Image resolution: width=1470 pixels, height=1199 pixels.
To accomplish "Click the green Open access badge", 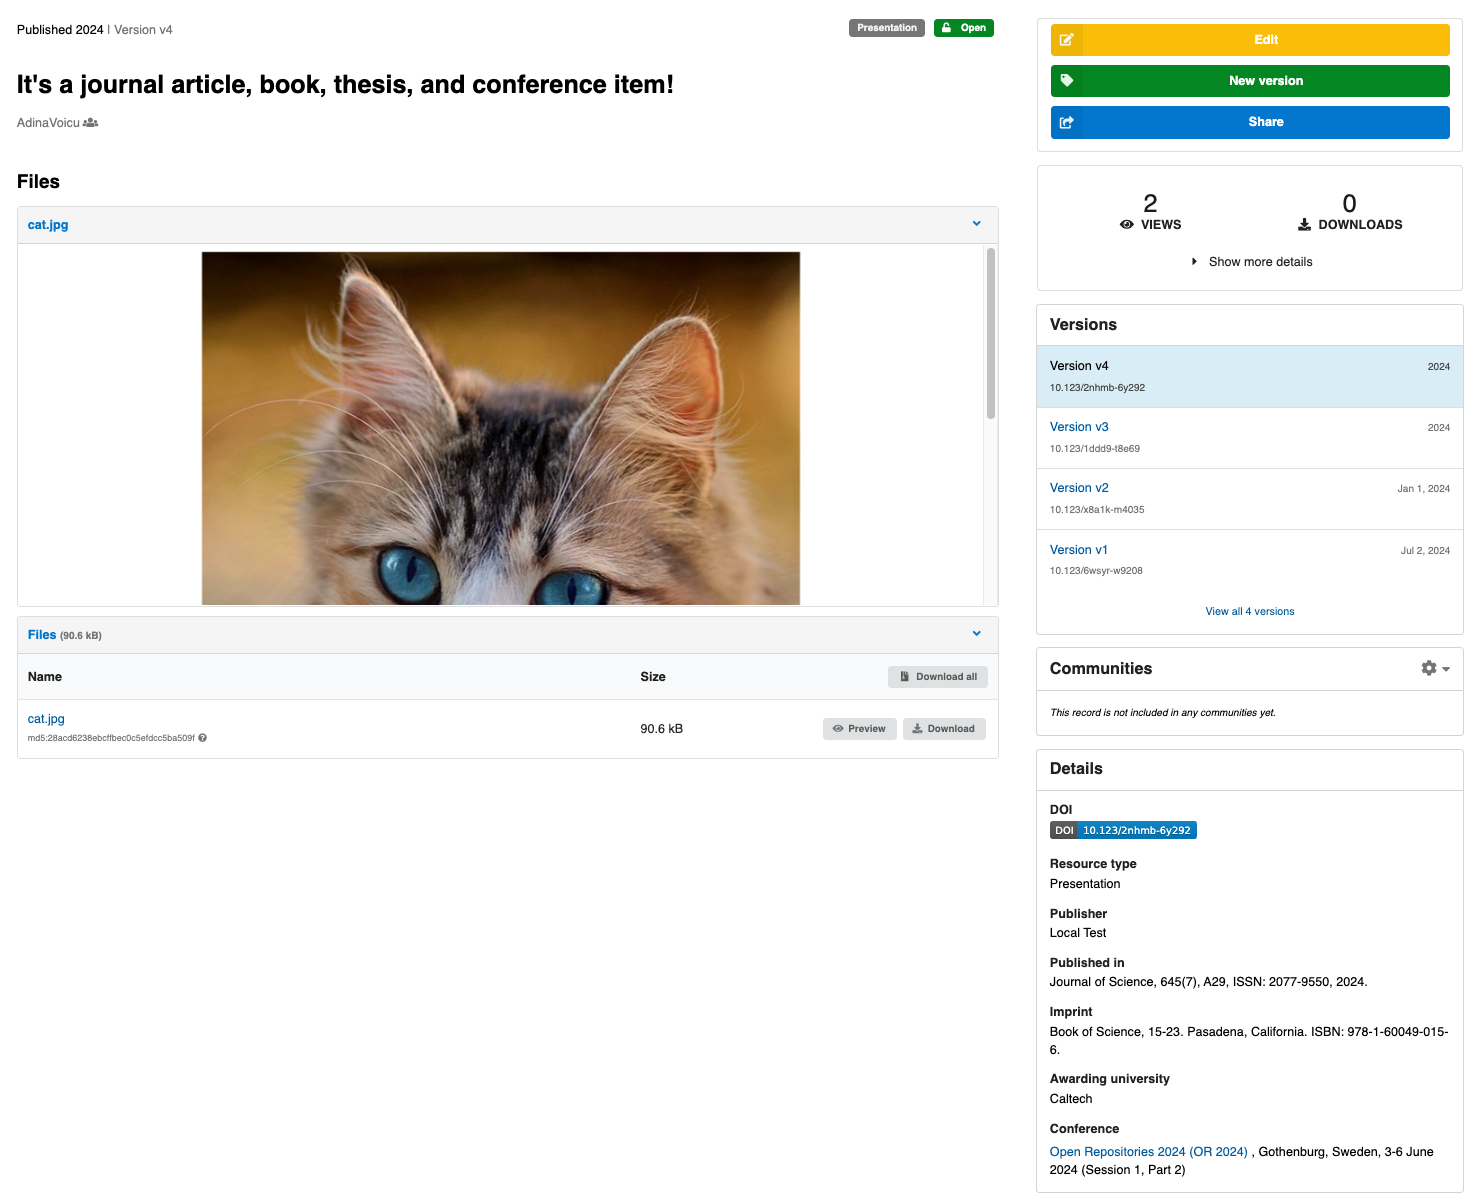I will coord(964,28).
